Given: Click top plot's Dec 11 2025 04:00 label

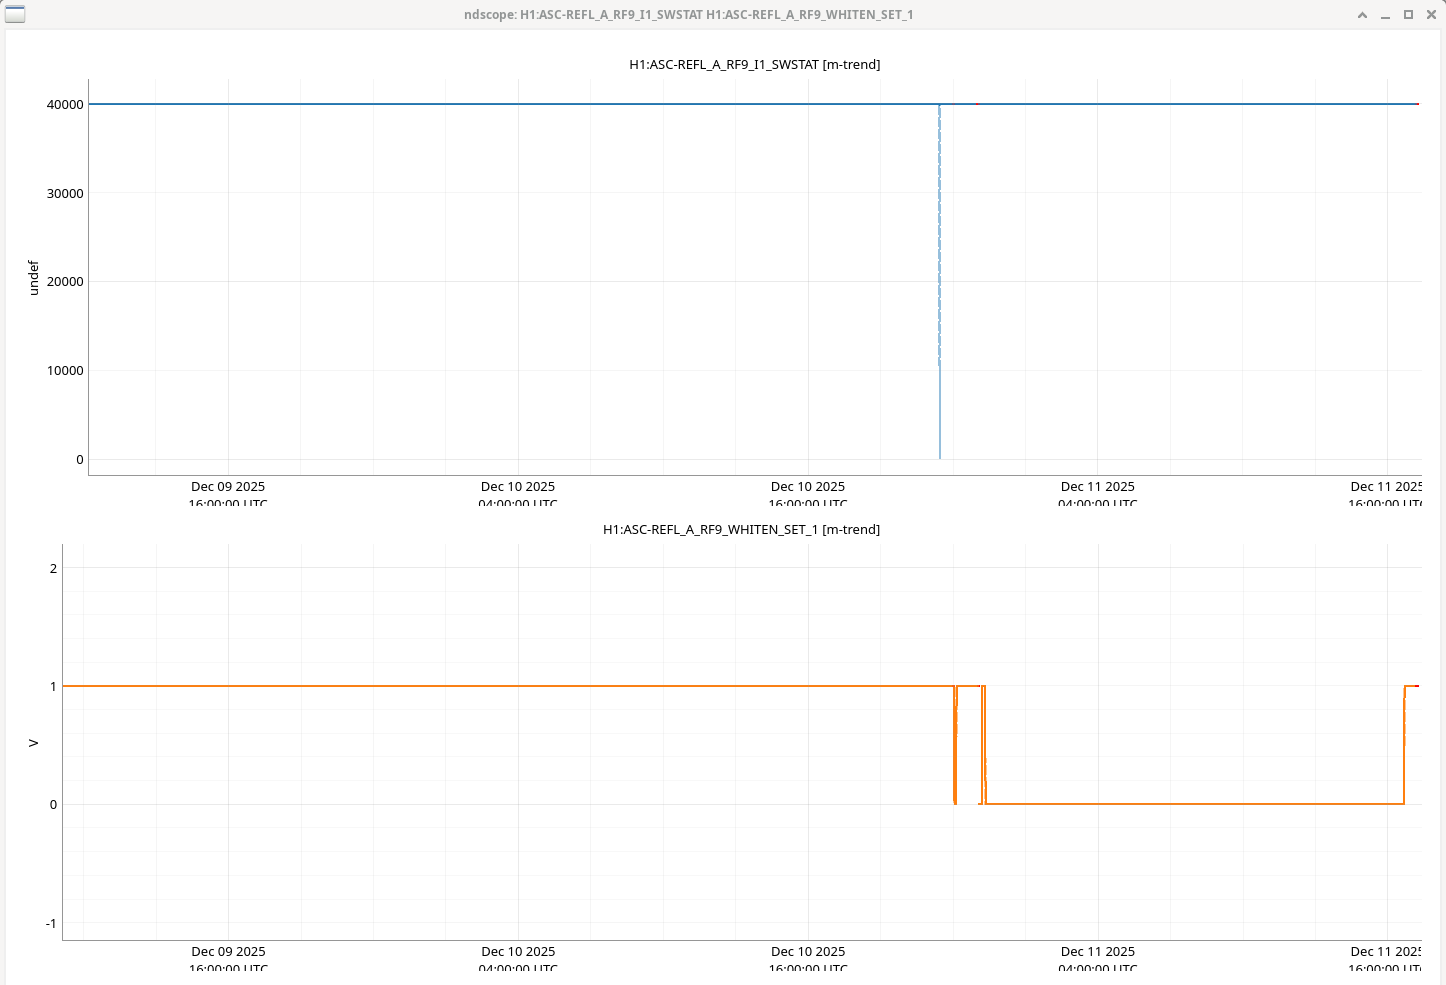Looking at the screenshot, I should point(1097,487).
